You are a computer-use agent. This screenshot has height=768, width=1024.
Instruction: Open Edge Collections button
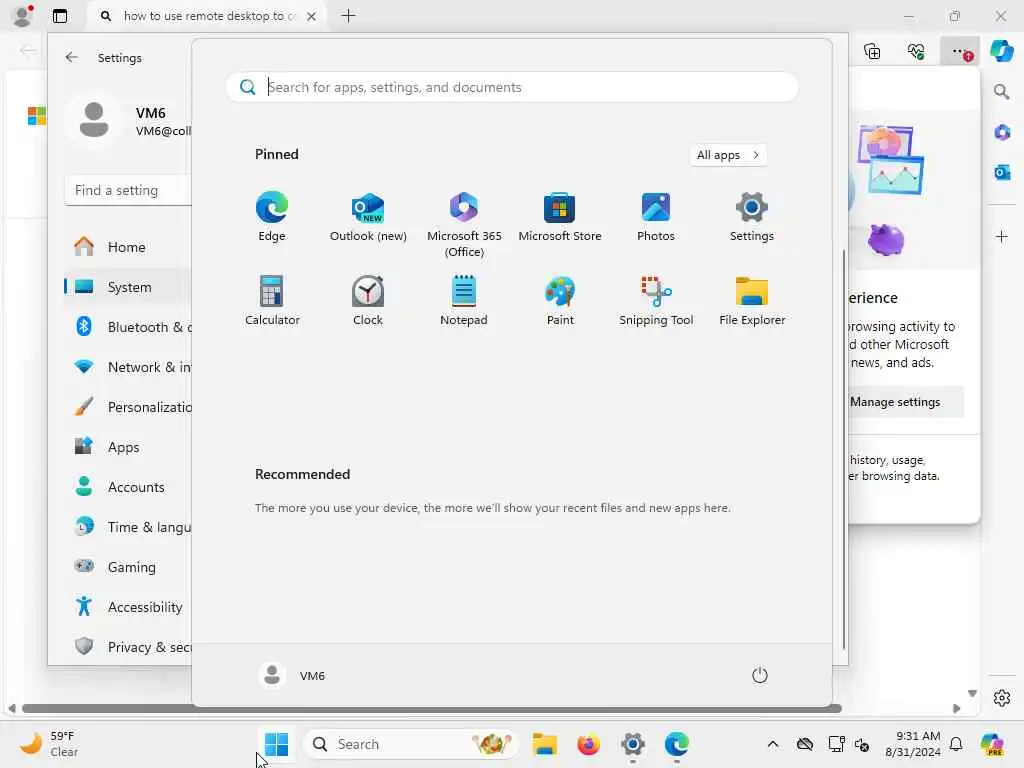[872, 51]
